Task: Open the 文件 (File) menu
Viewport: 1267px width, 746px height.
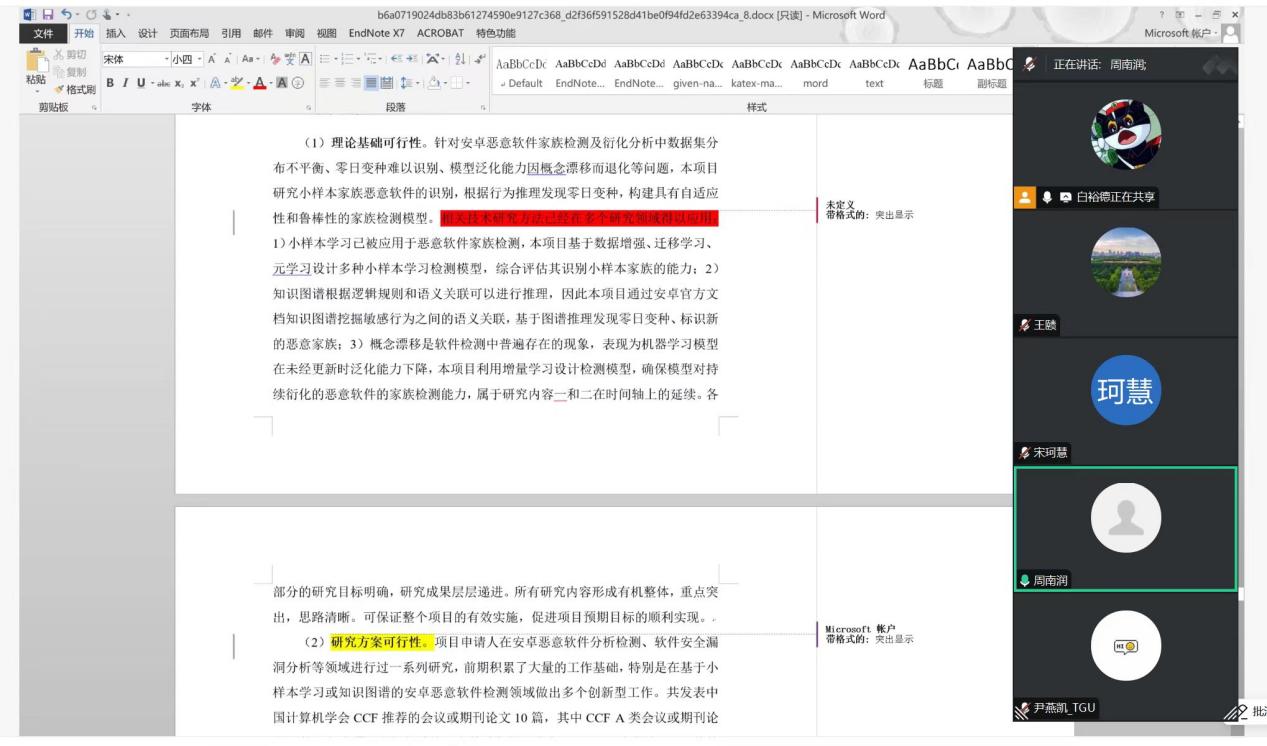Action: point(43,34)
